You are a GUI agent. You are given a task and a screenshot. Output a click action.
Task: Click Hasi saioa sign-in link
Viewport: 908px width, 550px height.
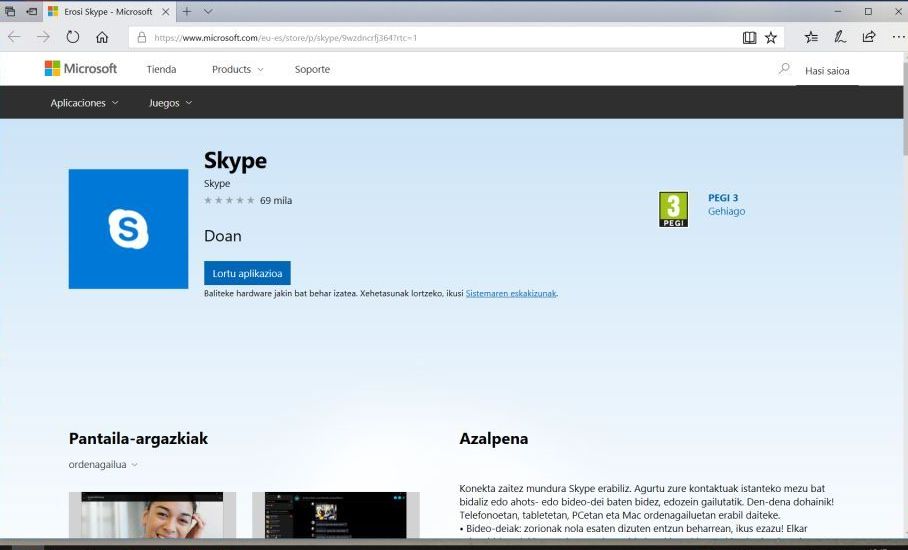[x=827, y=71]
